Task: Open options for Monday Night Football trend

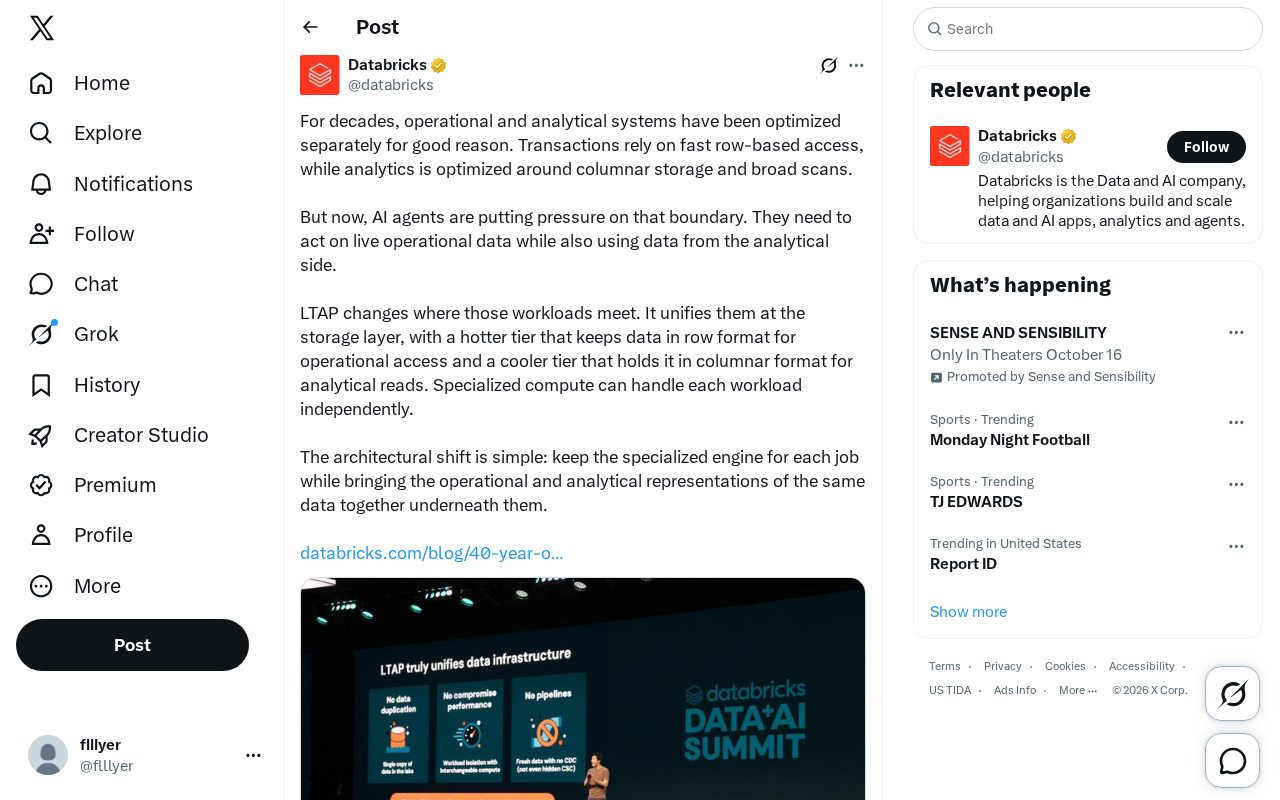Action: (x=1236, y=422)
